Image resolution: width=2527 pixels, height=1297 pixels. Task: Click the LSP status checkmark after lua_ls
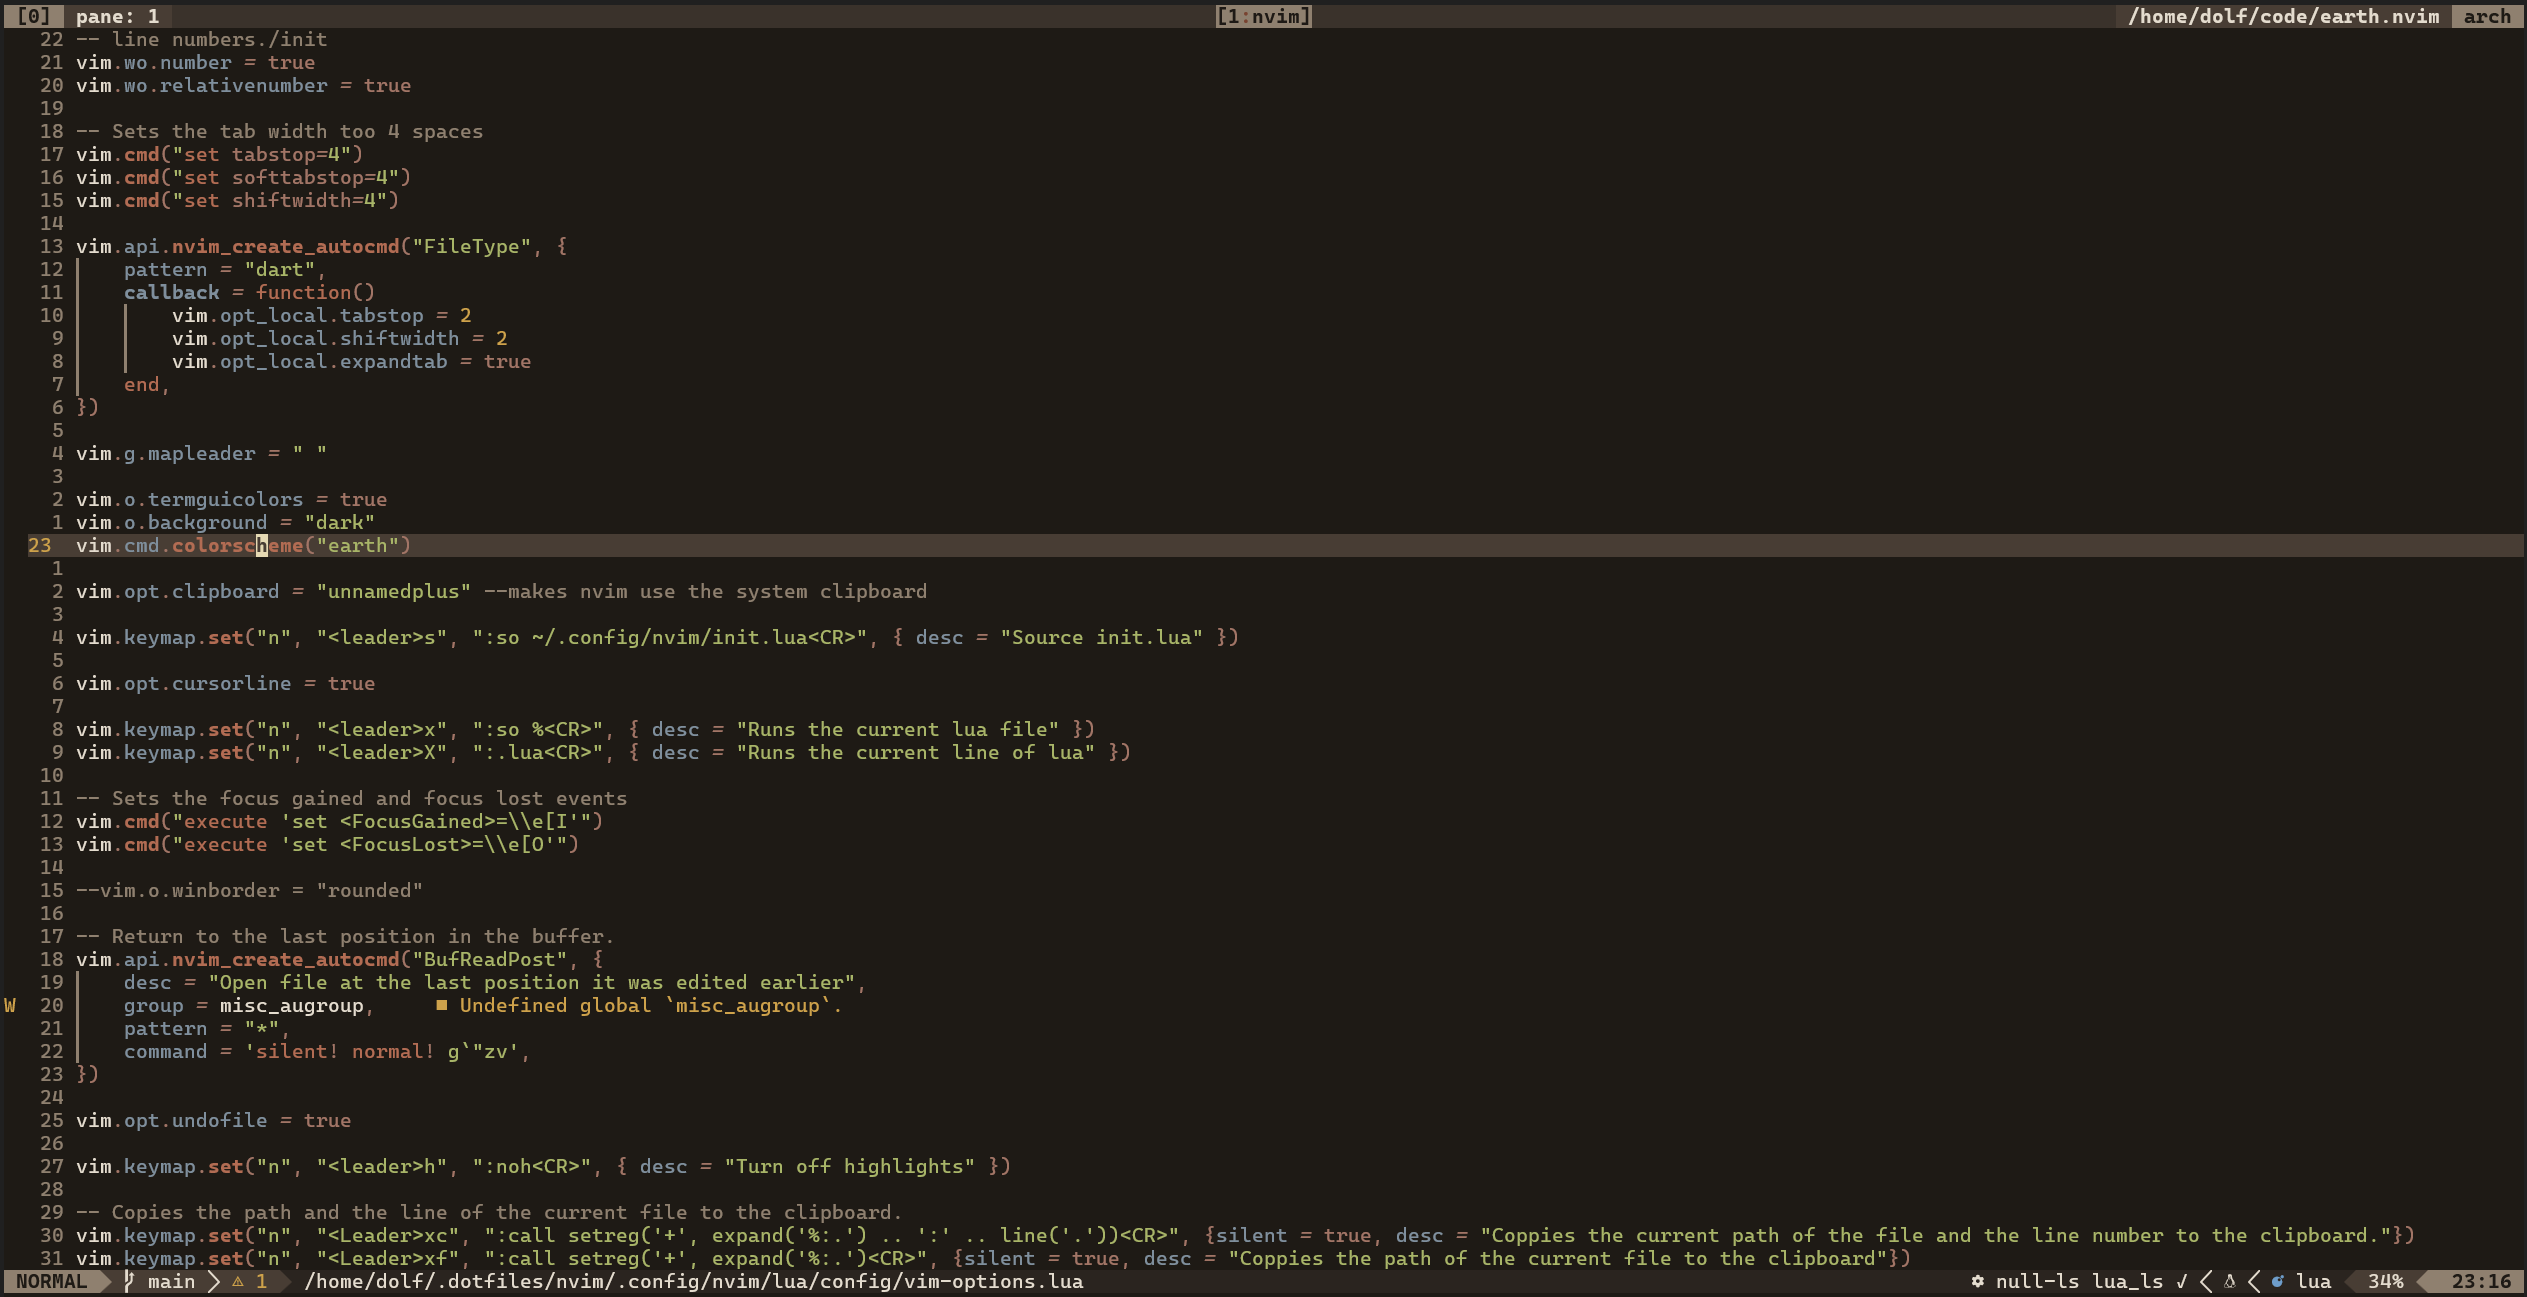point(2181,1281)
